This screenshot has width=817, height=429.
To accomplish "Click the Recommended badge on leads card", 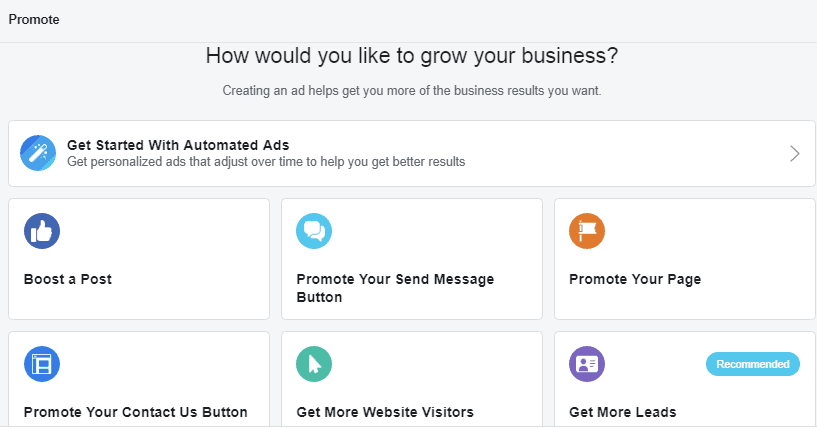I will (753, 364).
